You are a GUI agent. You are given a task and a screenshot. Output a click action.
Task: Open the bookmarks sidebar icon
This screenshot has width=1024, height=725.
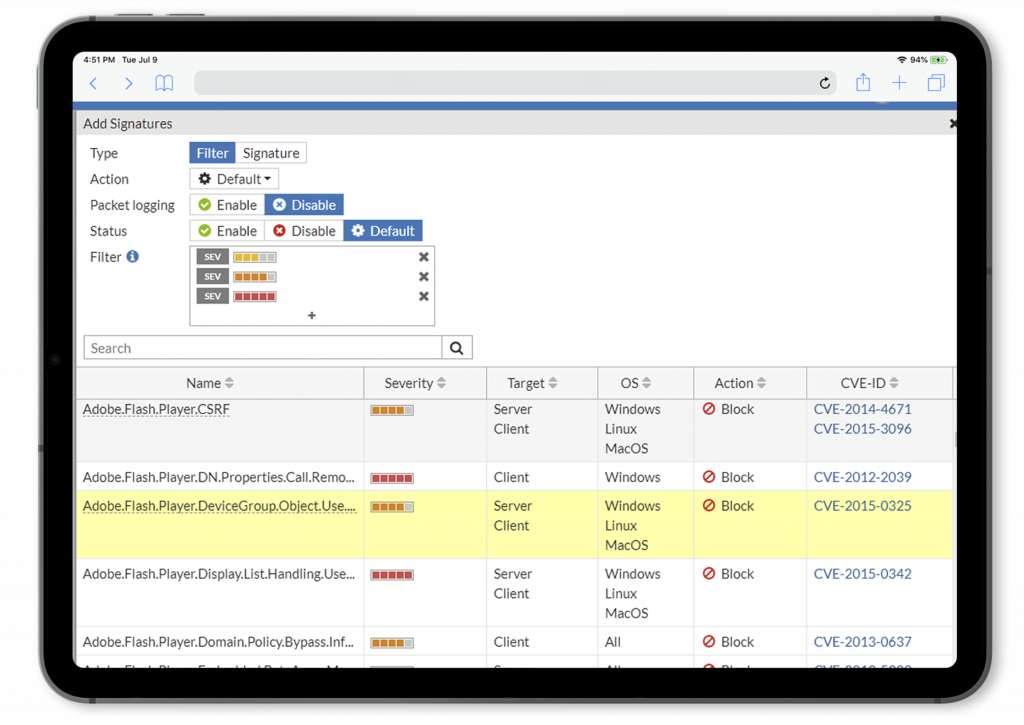point(163,83)
